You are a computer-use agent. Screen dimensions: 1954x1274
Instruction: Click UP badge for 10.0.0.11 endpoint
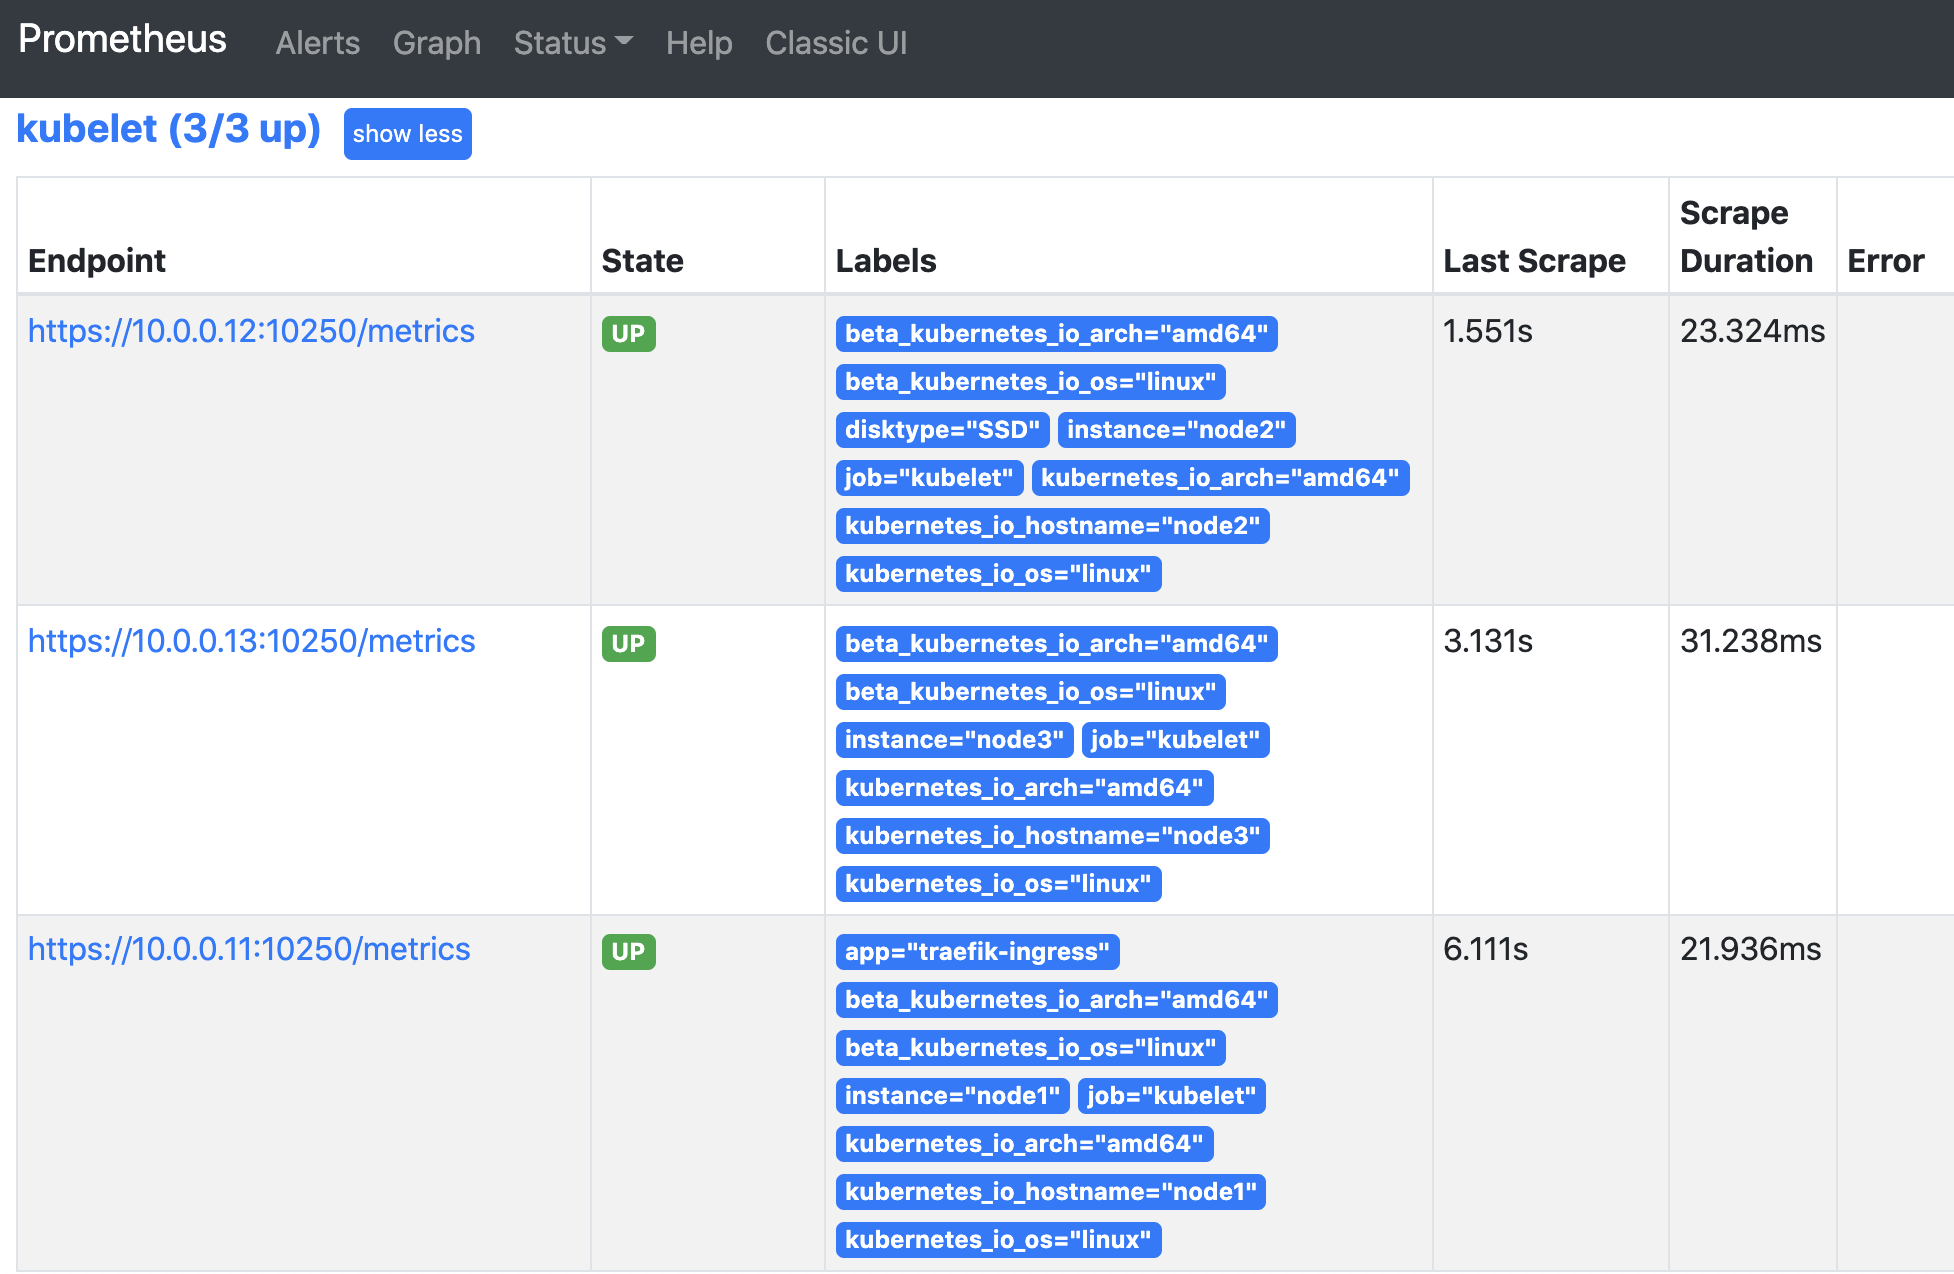click(628, 952)
